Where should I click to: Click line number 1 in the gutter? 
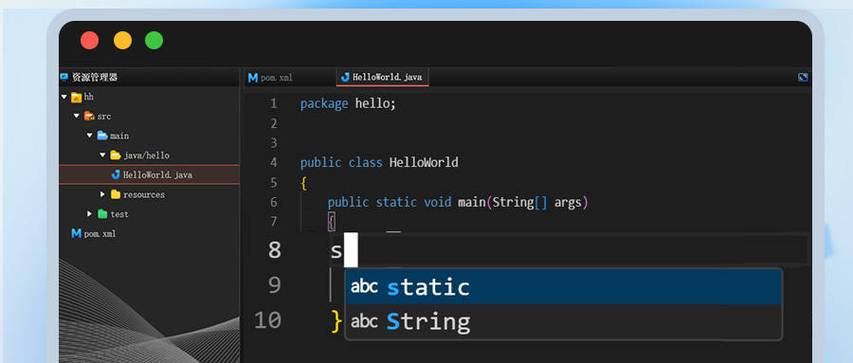pos(273,103)
